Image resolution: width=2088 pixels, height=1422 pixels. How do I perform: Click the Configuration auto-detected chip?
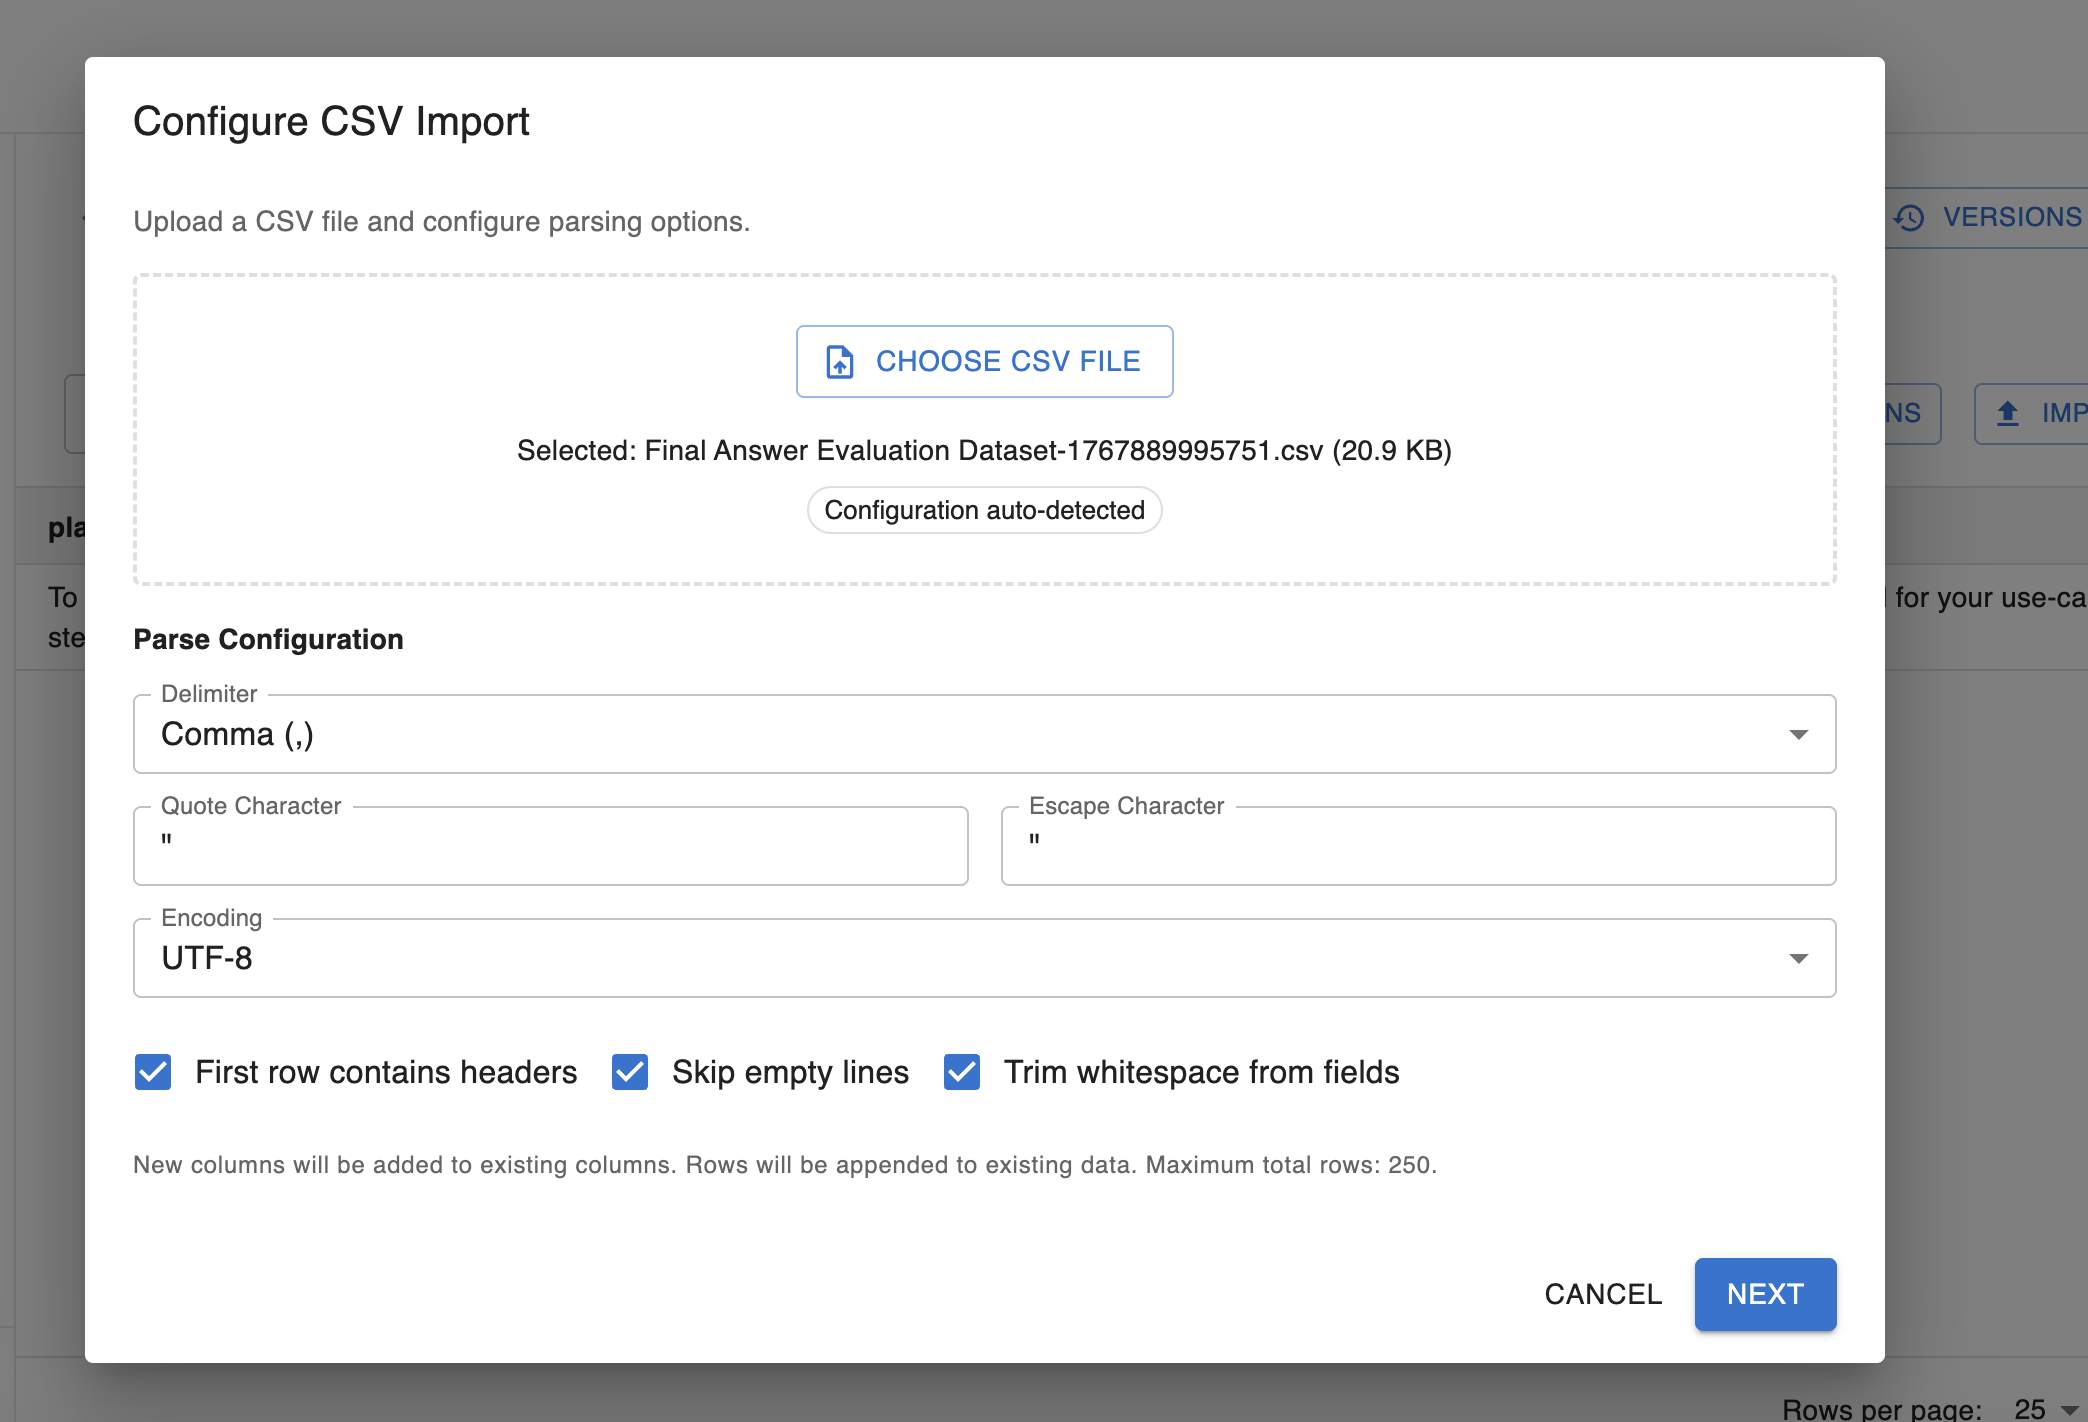984,510
